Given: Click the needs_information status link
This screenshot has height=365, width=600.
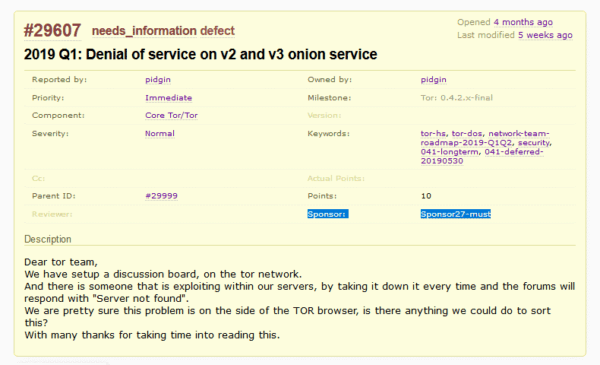Looking at the screenshot, I should (144, 31).
